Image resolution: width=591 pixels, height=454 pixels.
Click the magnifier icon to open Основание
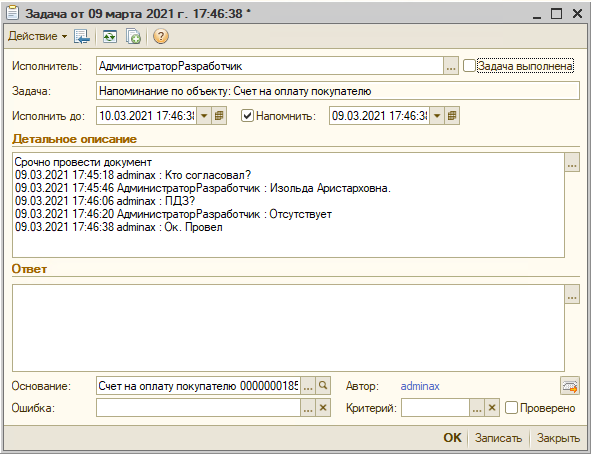click(323, 385)
